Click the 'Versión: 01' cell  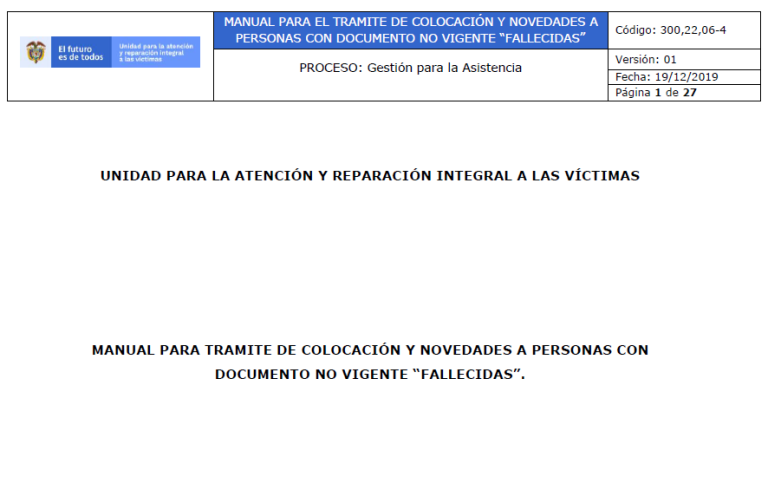[x=684, y=59]
